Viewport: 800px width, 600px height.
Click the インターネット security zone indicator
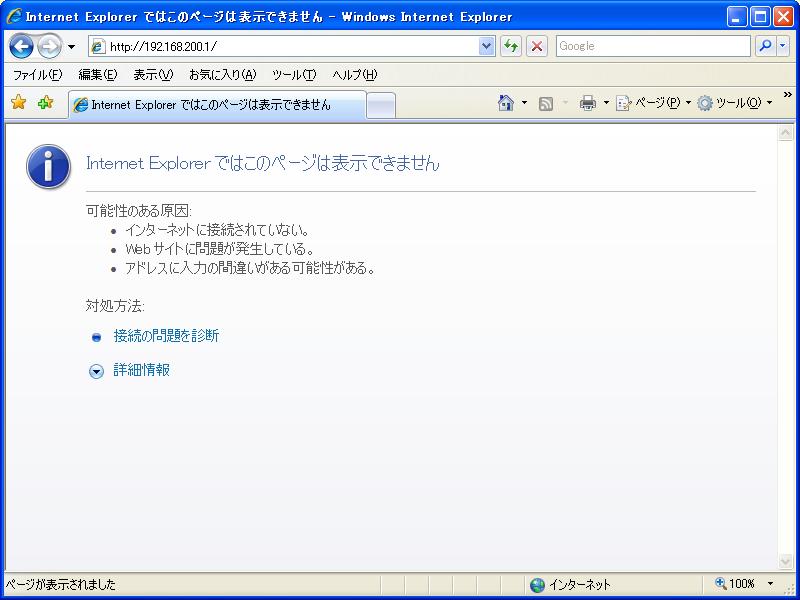570,585
